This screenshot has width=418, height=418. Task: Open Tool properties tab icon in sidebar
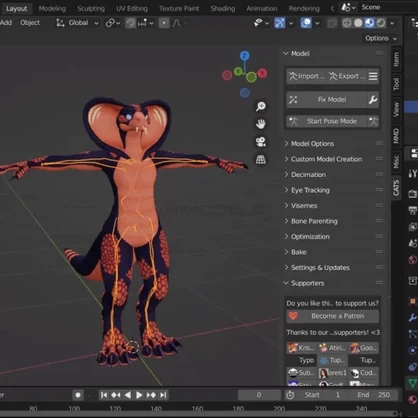[412, 173]
